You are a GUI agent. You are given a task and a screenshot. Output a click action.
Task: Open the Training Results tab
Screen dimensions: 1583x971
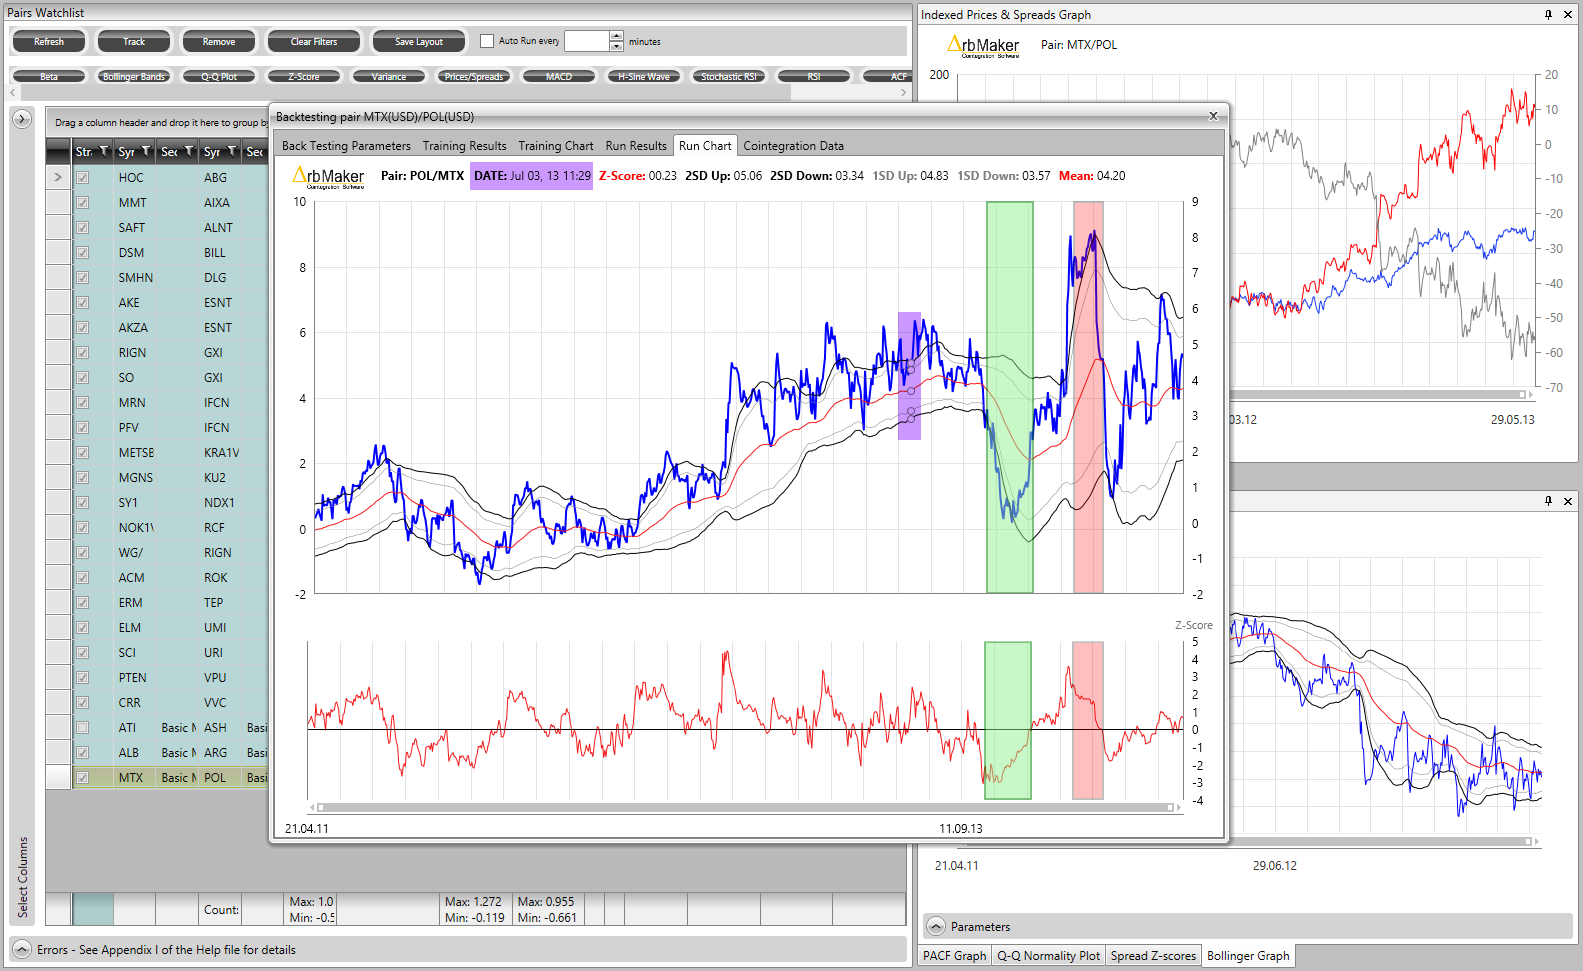point(464,146)
